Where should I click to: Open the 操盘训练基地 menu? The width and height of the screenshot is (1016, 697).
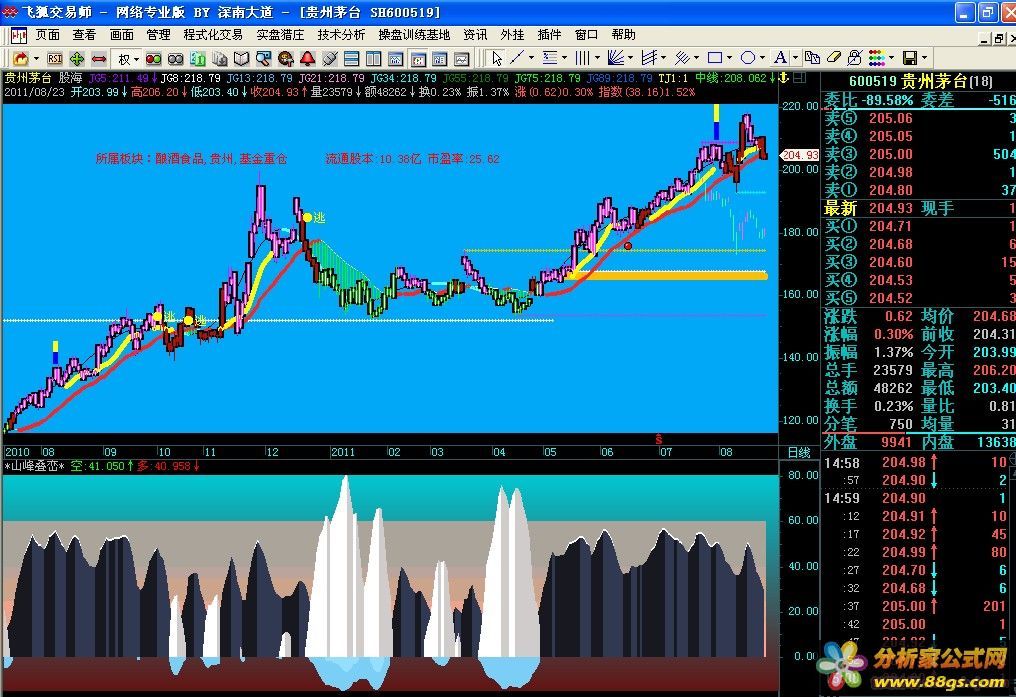[414, 34]
